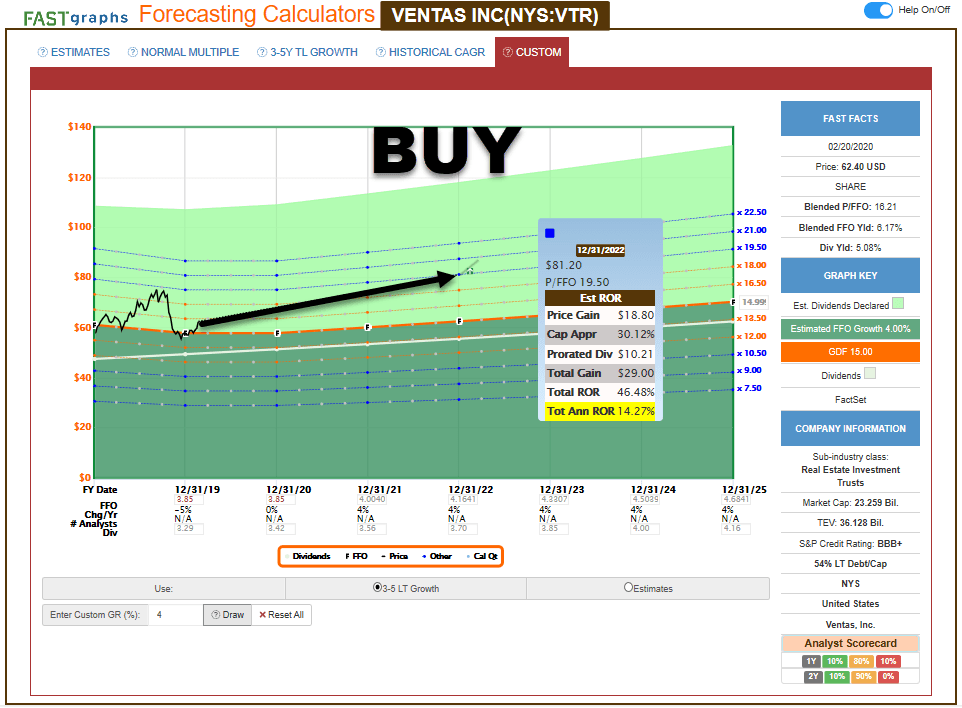Click the help icon beside ESTIMATES
This screenshot has width=962, height=708.
coord(43,52)
